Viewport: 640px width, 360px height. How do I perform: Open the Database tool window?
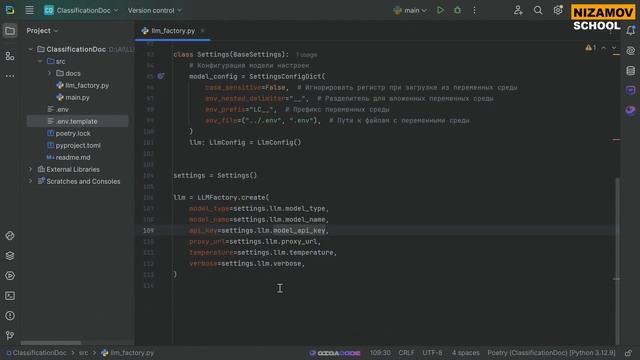click(x=631, y=71)
